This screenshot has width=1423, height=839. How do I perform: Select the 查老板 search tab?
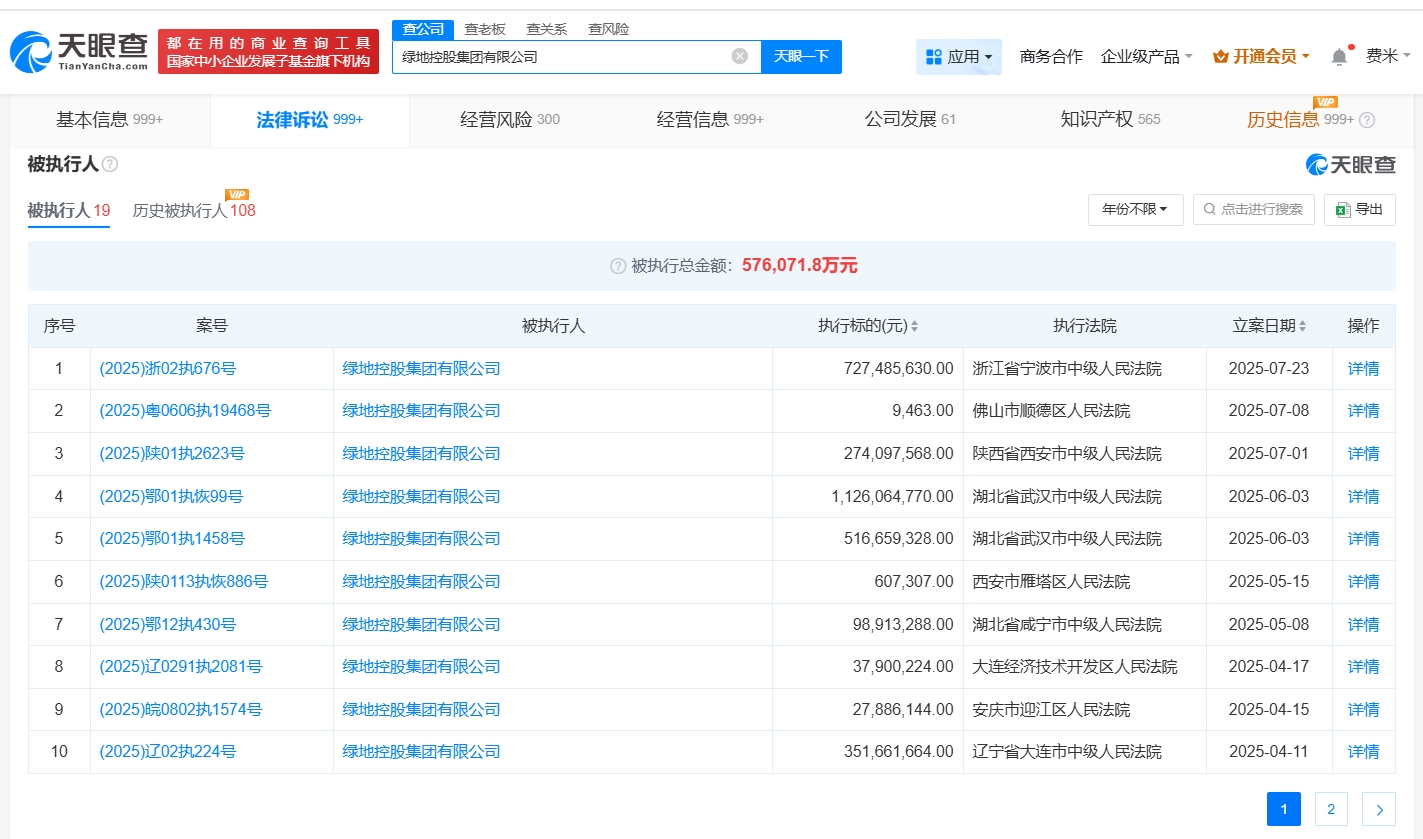click(x=485, y=29)
